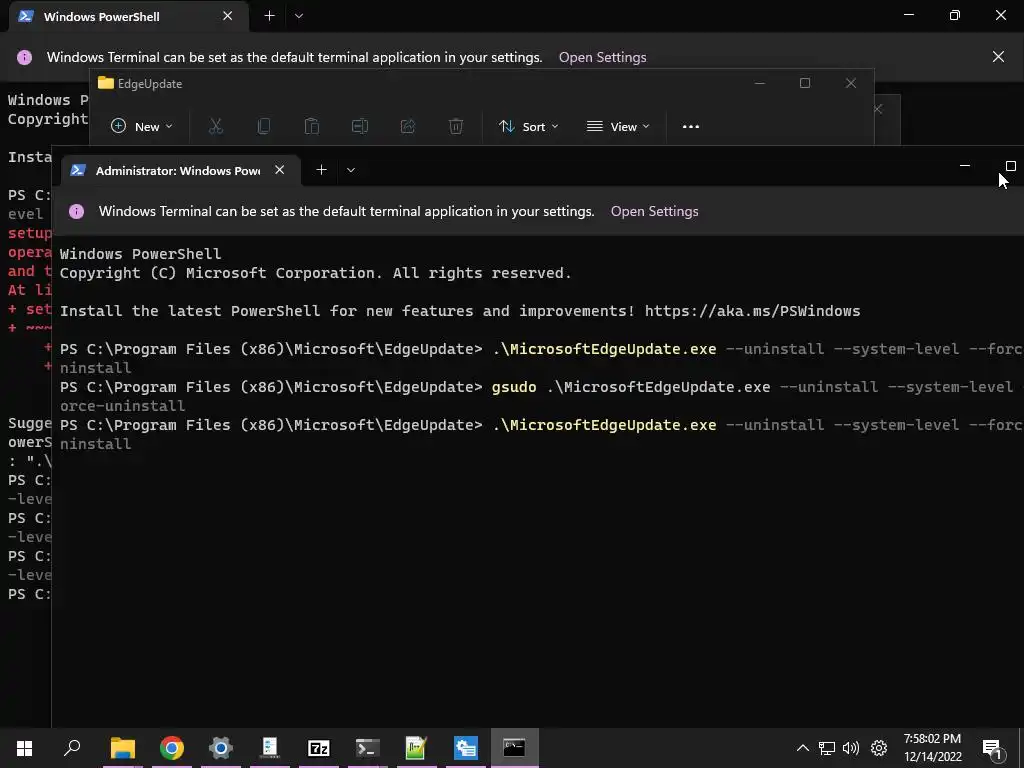The width and height of the screenshot is (1024, 768).
Task: Add a new tab in background Windows PowerShell terminal
Action: pyautogui.click(x=269, y=16)
